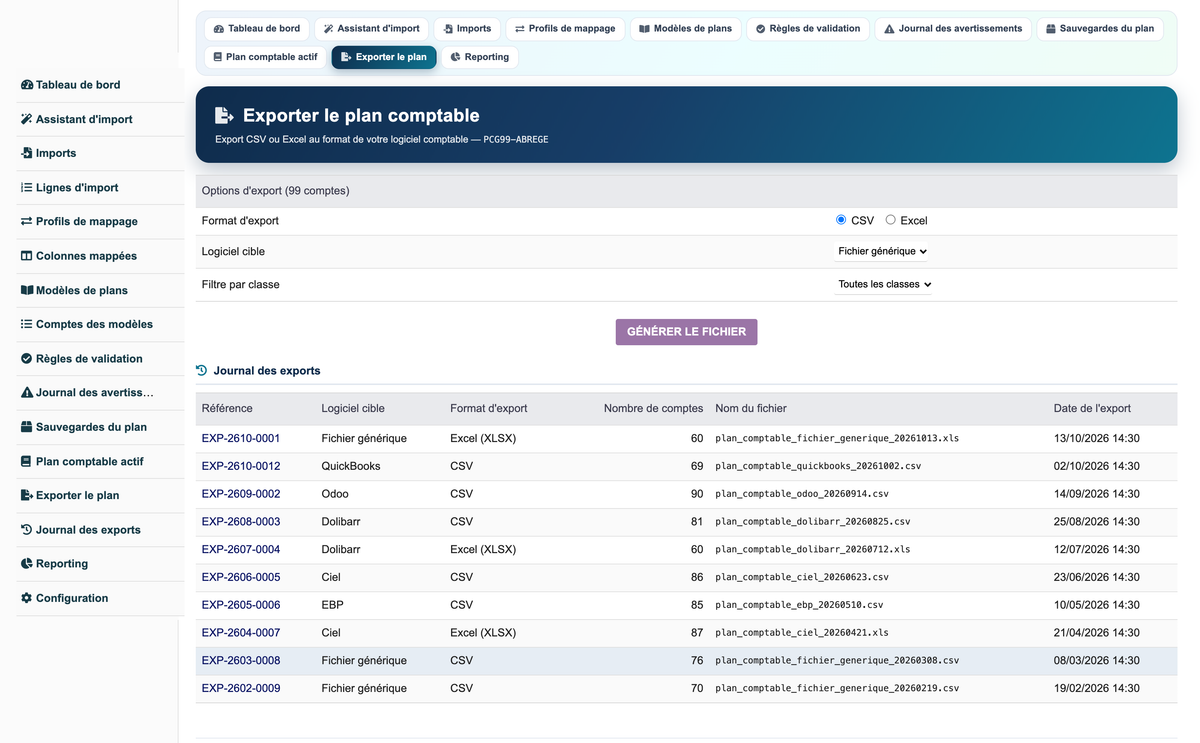
Task: Click the warning icon in top Journal des avertissements tab
Action: (890, 29)
